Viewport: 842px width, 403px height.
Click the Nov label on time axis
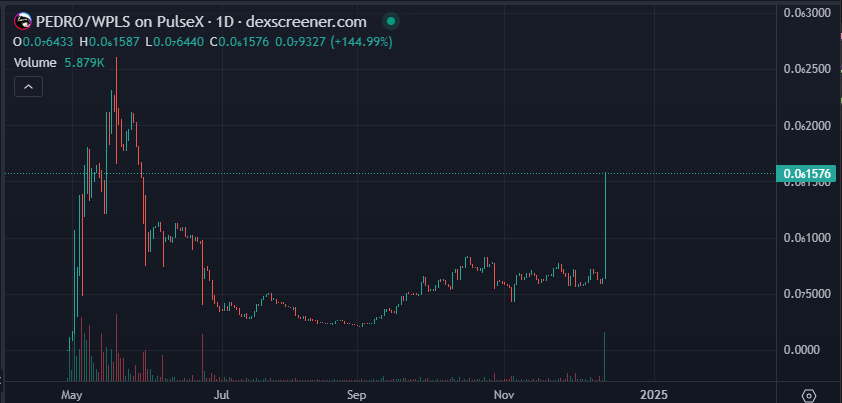504,395
